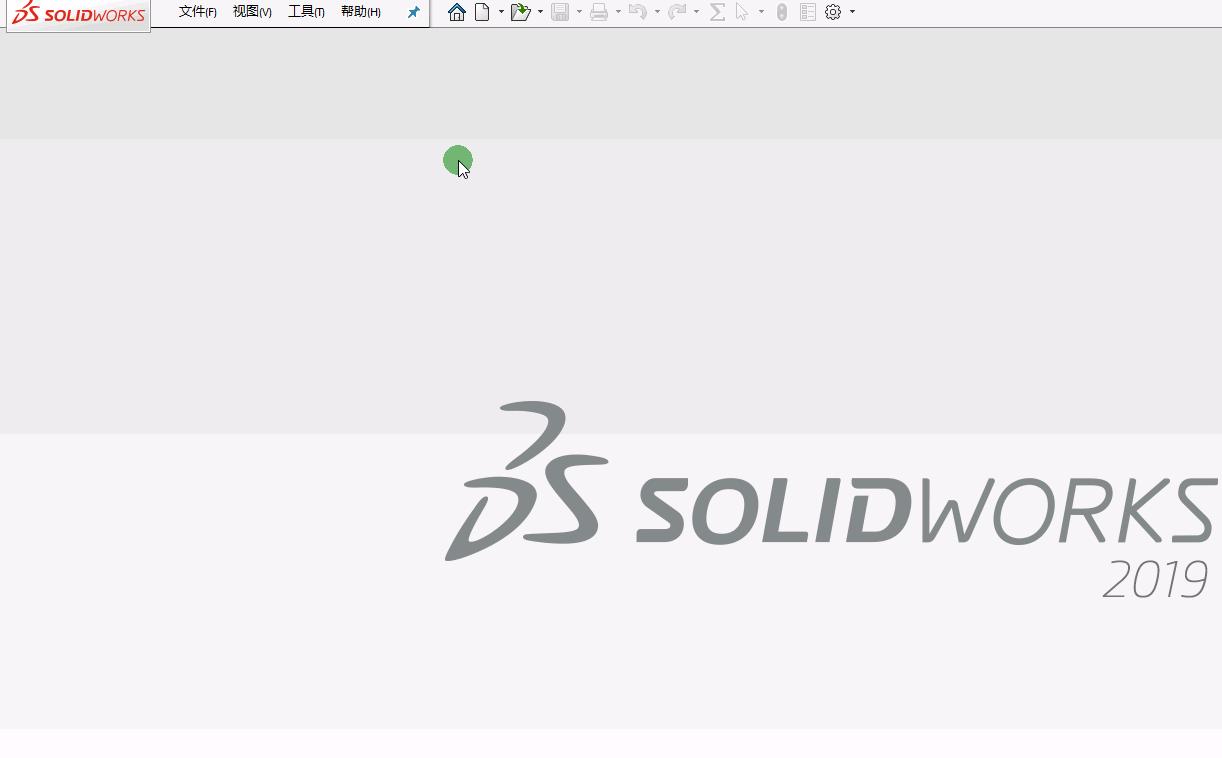Create a new document via New icon
The width and height of the screenshot is (1222, 758).
tap(482, 12)
